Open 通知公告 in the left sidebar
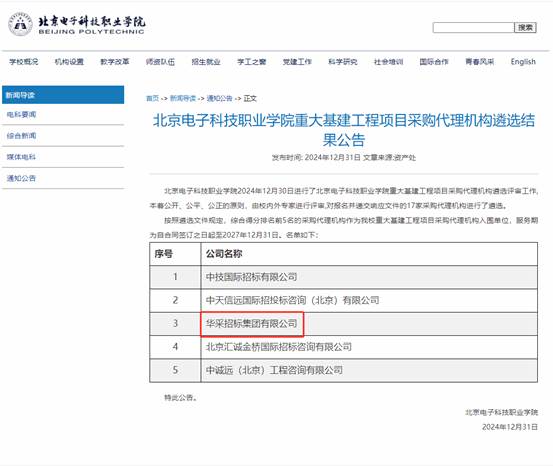 [x=21, y=178]
